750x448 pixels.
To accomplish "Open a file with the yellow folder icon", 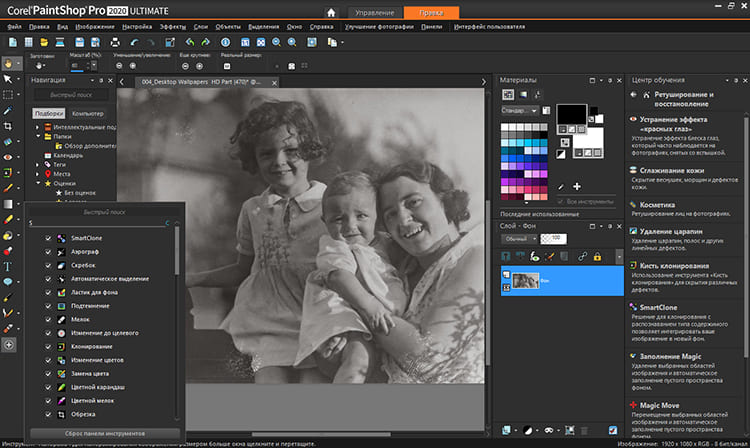I will click(x=44, y=43).
